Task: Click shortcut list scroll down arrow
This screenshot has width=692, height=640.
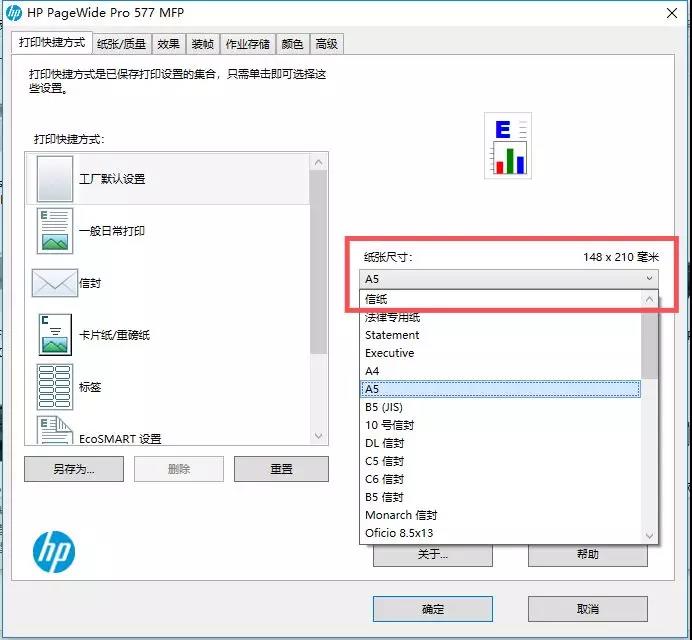Action: 319,436
